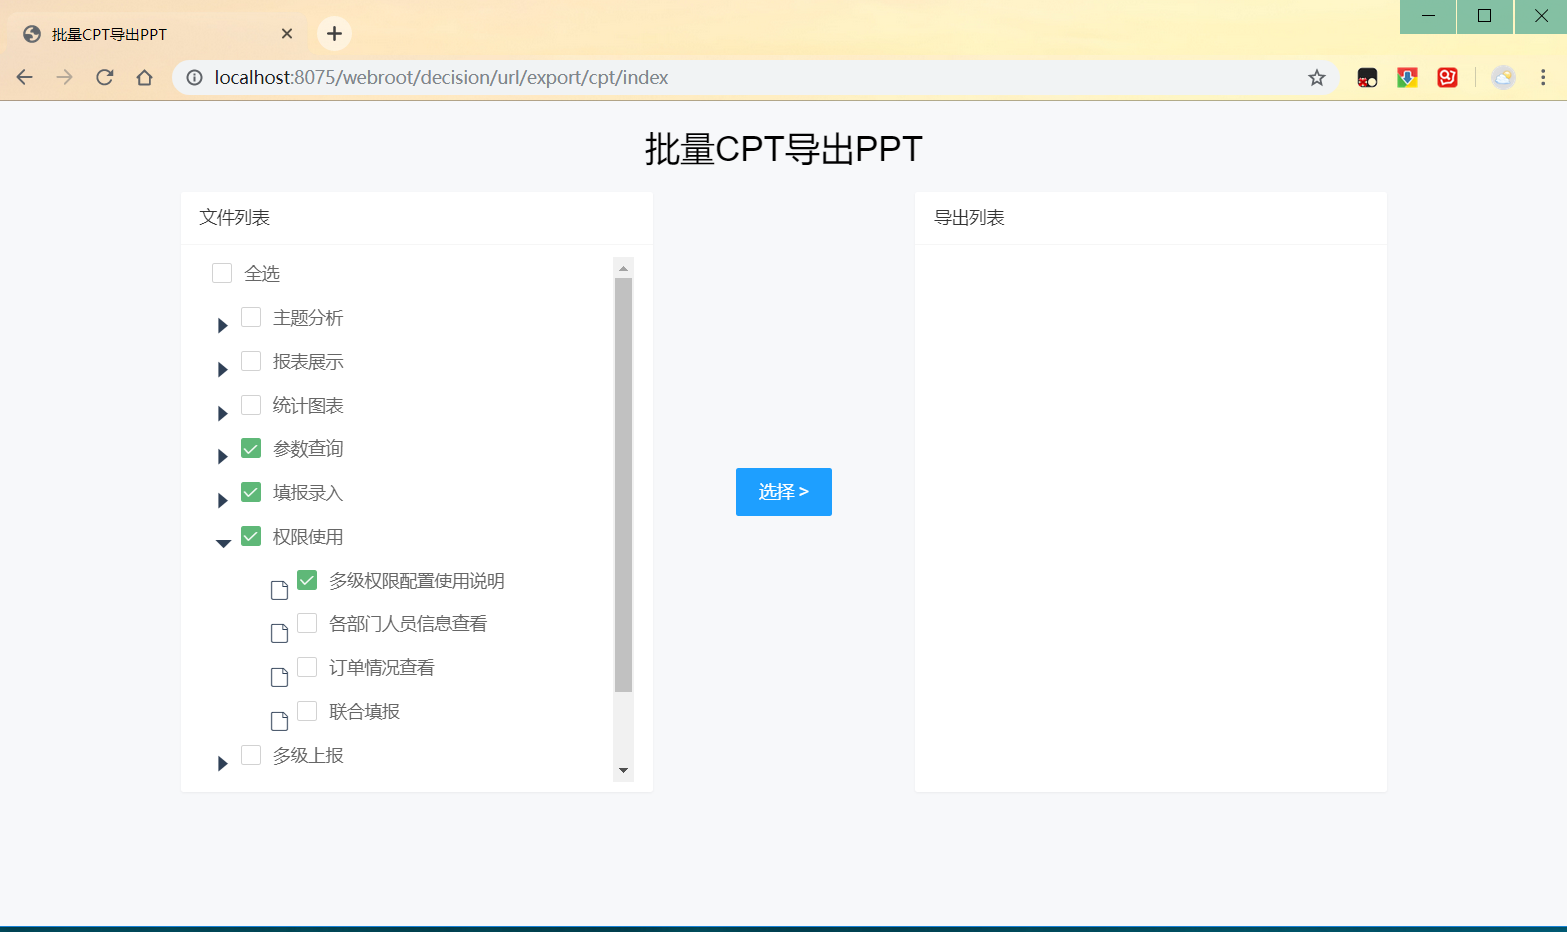Click the 导出列表 panel heading
Viewport: 1567px width, 932px height.
[x=969, y=218]
